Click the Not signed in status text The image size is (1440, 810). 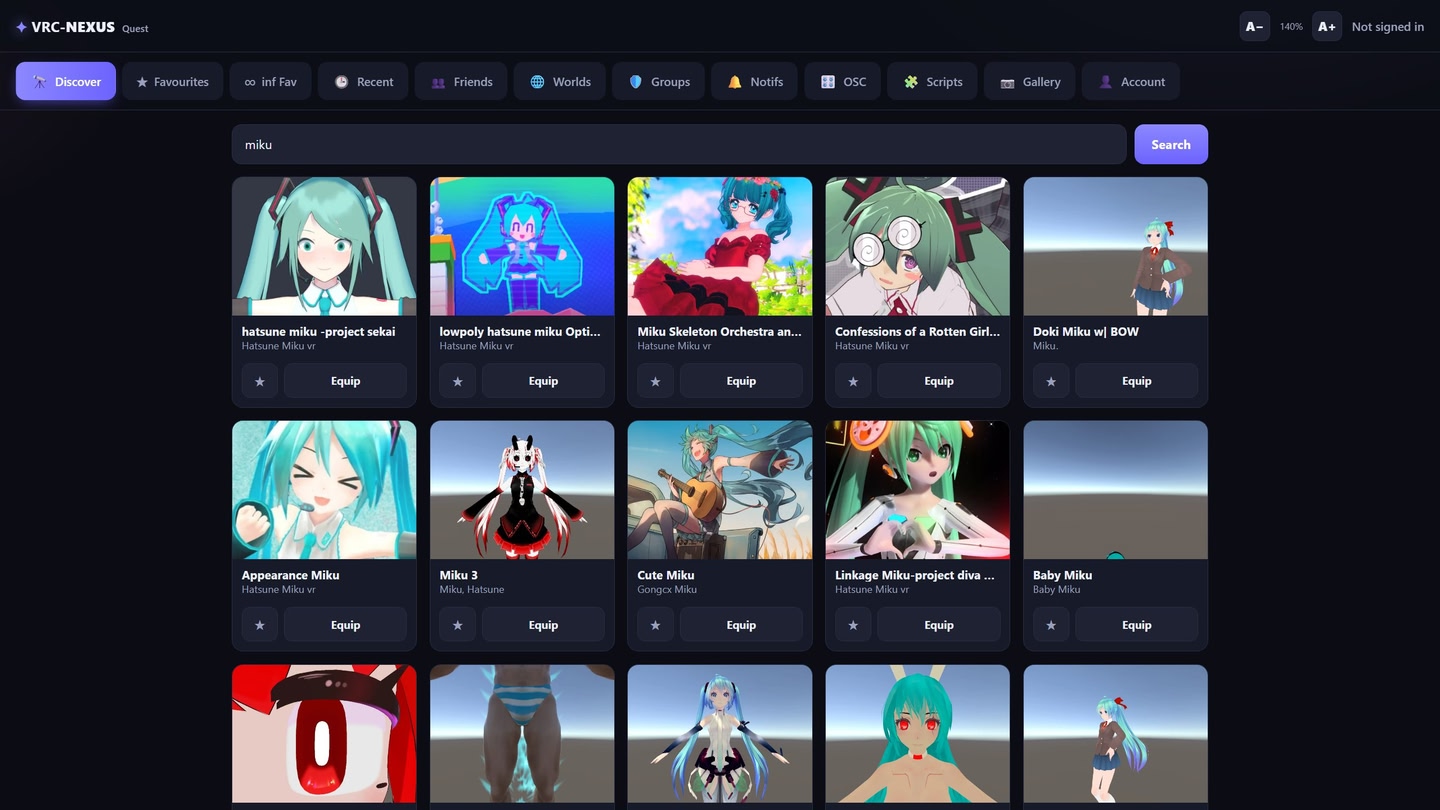click(1388, 27)
